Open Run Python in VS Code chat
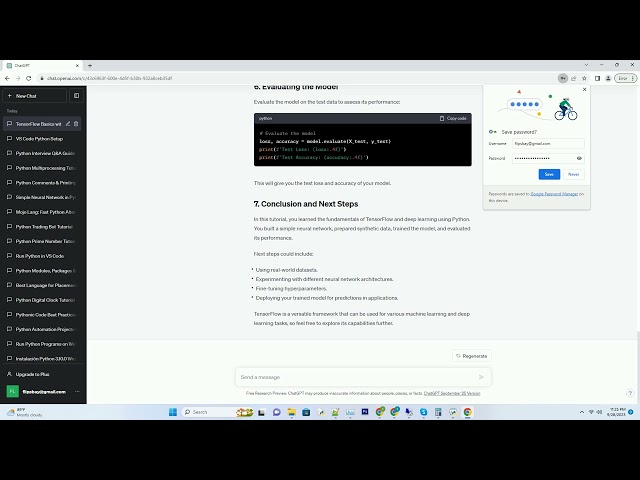The image size is (640, 480). (42, 256)
